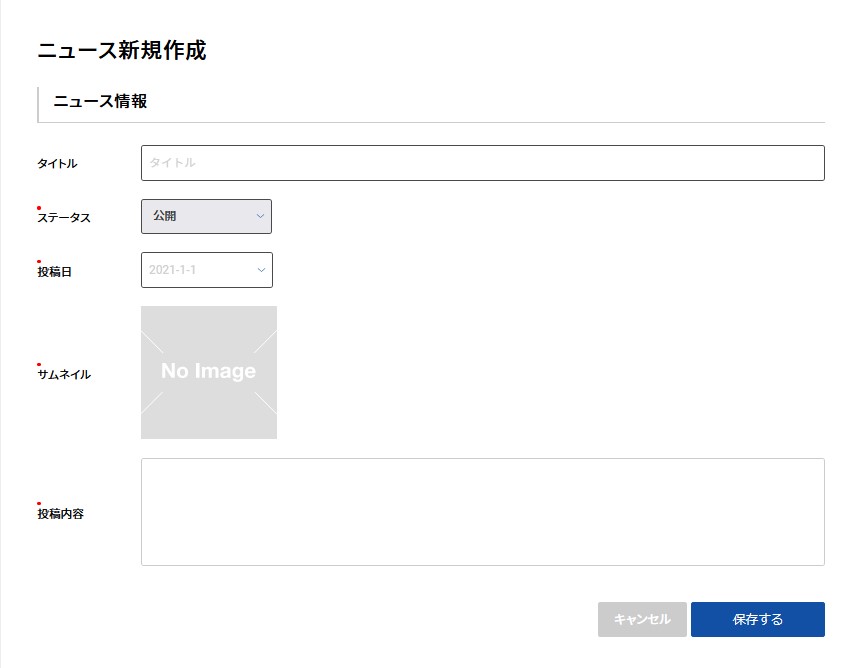Click the chevron arrow in the 公開 dropdown
This screenshot has height=668, width=860.
260,216
